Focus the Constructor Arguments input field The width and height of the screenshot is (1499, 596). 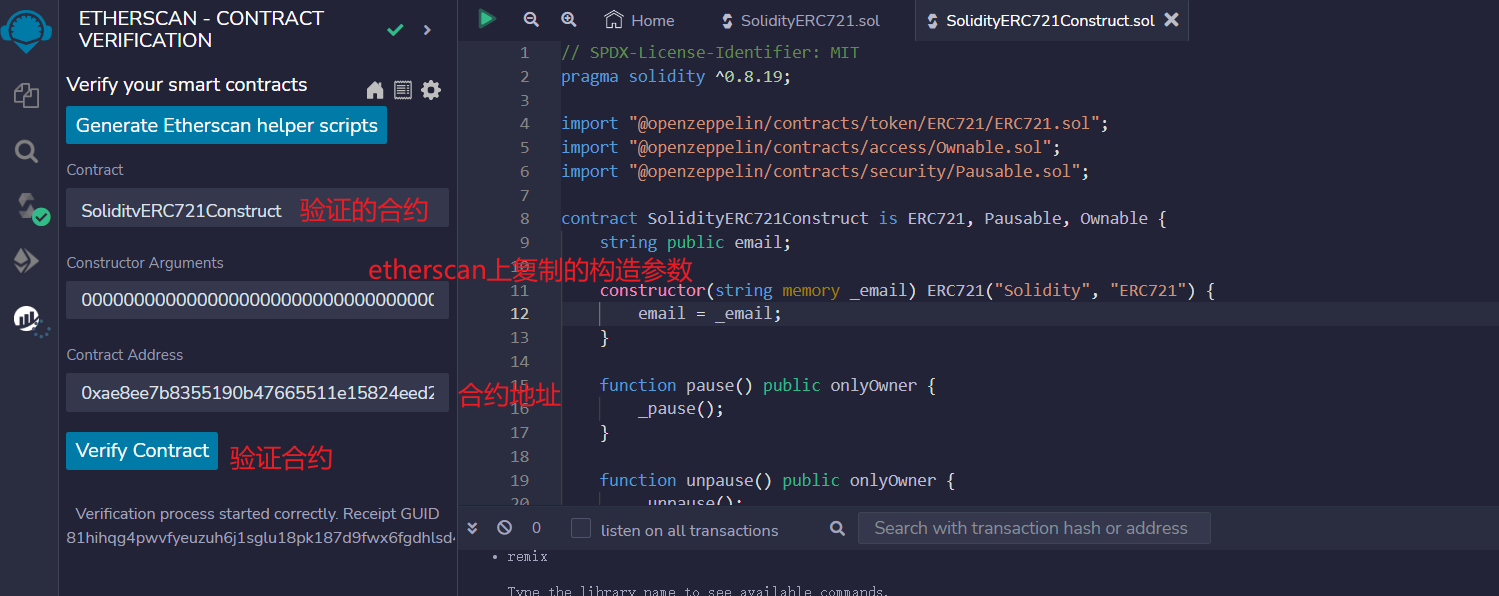pyautogui.click(x=257, y=300)
